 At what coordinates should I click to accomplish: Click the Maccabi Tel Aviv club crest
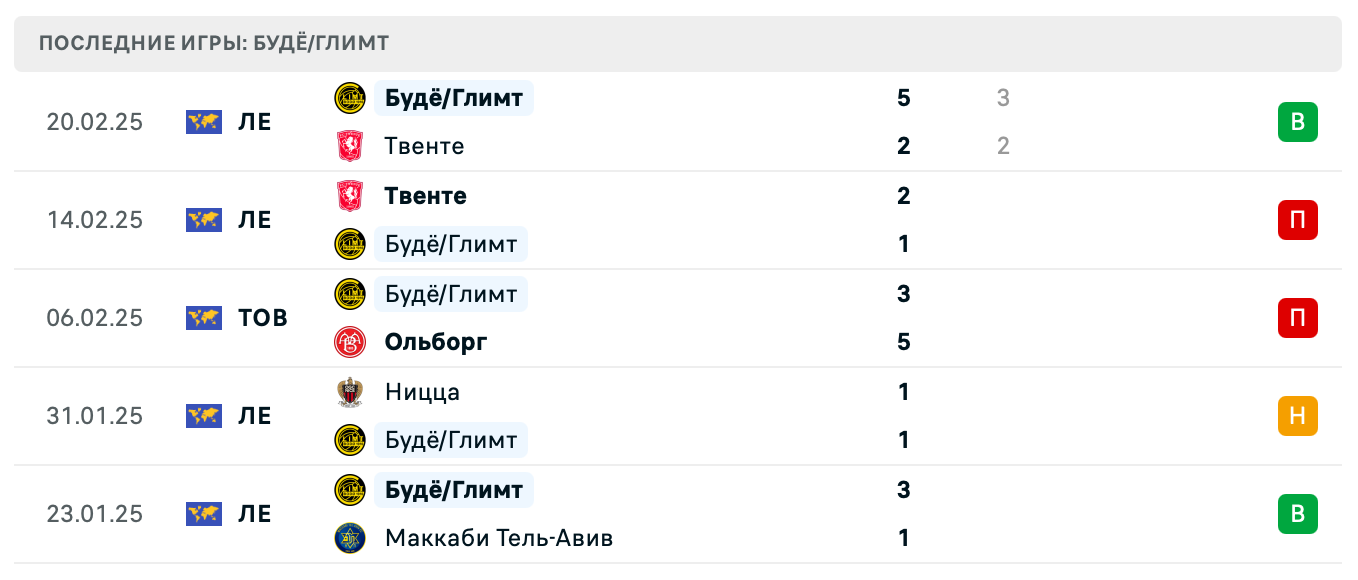[x=350, y=538]
